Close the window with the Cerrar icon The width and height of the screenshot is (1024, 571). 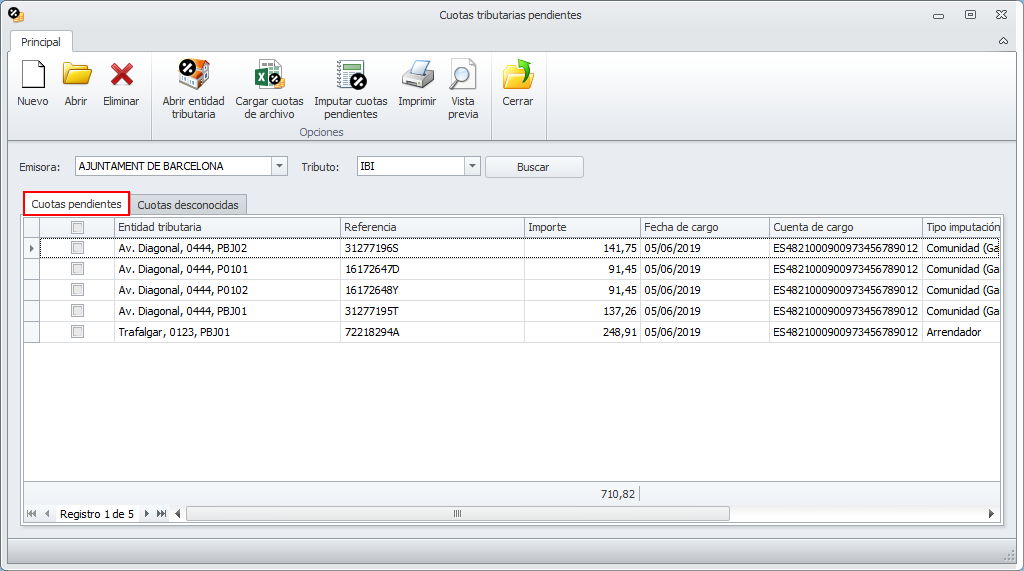(518, 75)
